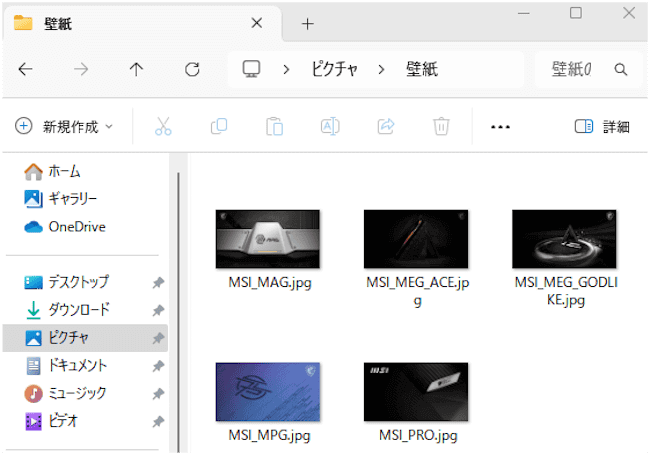Add a new tab with plus button

tap(308, 24)
